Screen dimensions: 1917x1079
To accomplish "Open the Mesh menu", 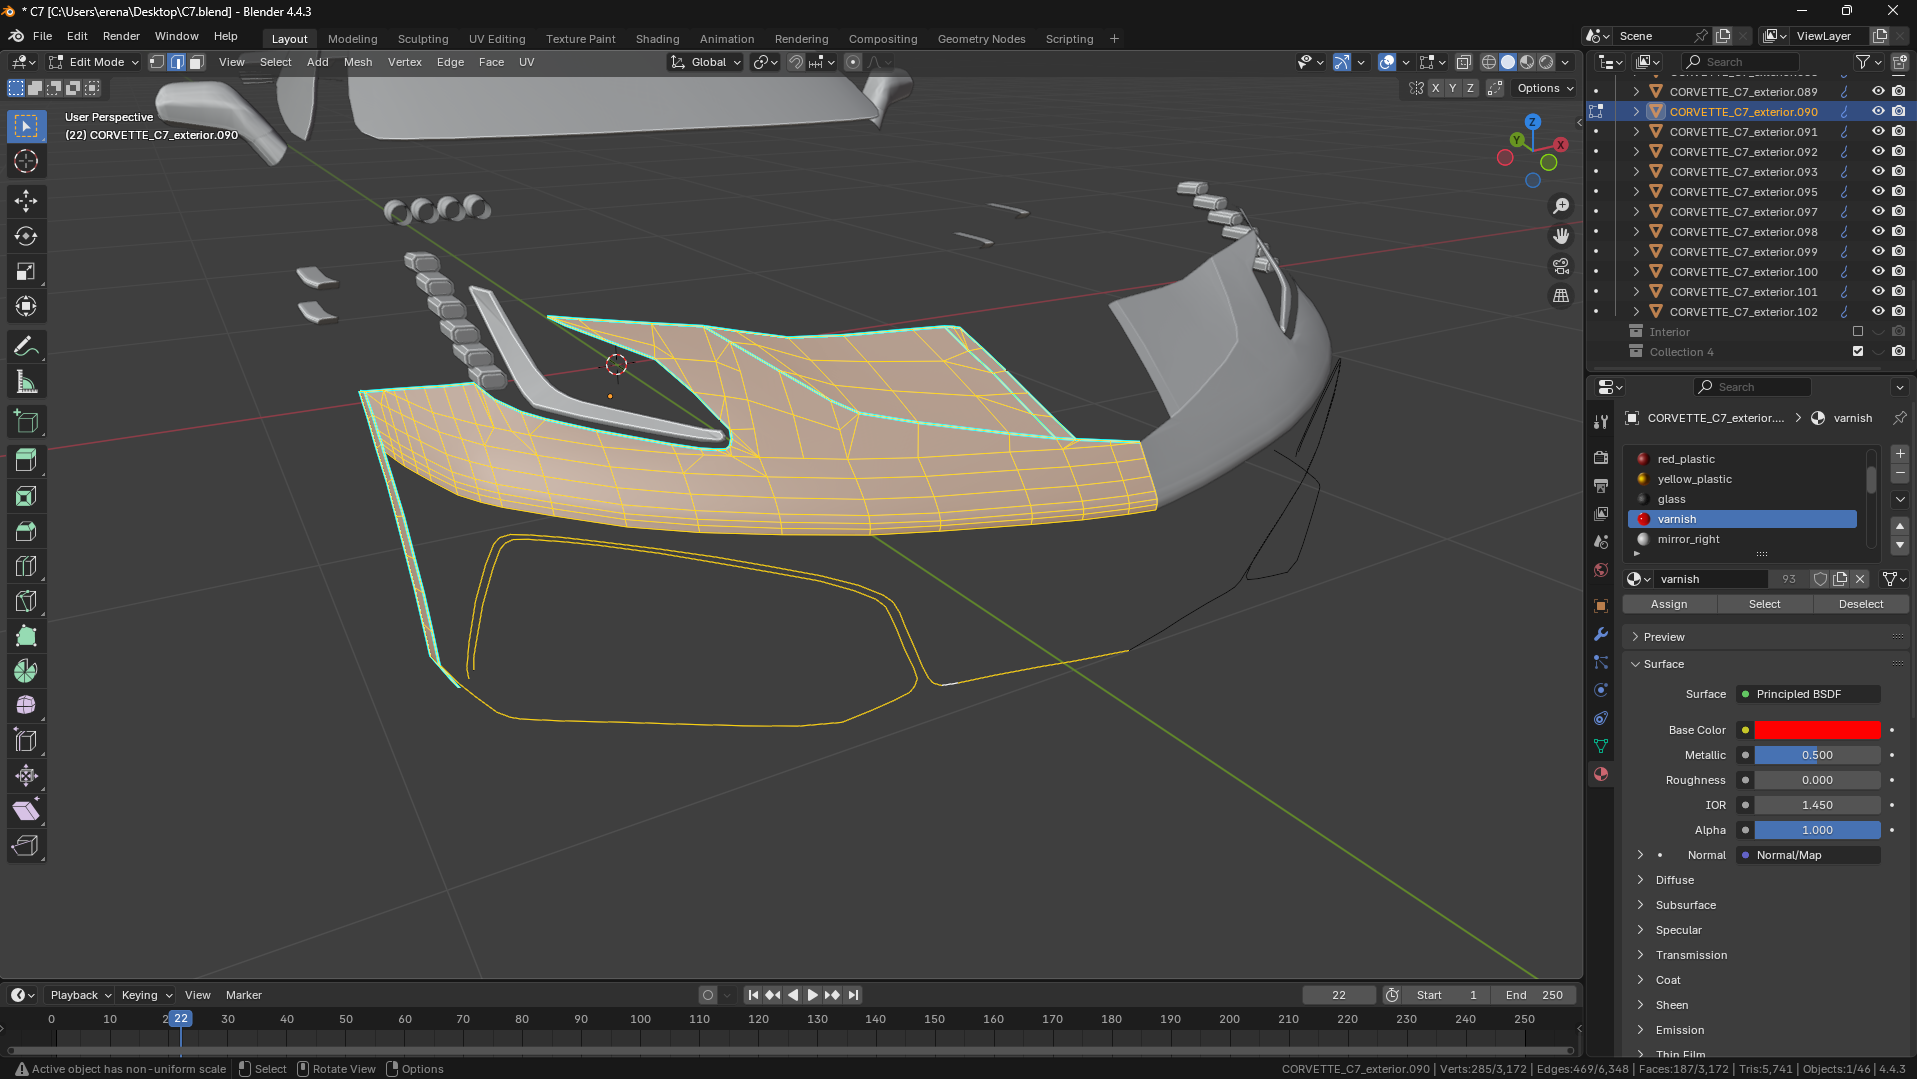I will (x=357, y=62).
